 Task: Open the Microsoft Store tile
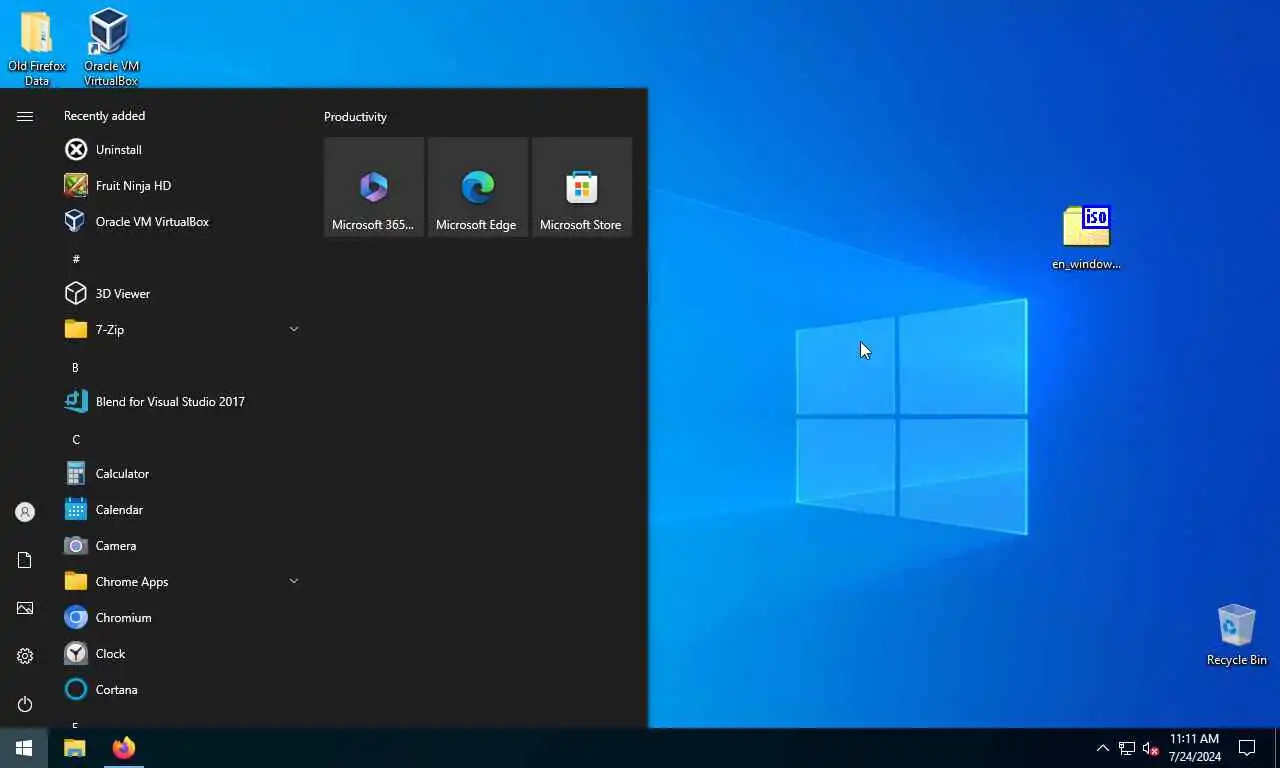click(x=582, y=187)
